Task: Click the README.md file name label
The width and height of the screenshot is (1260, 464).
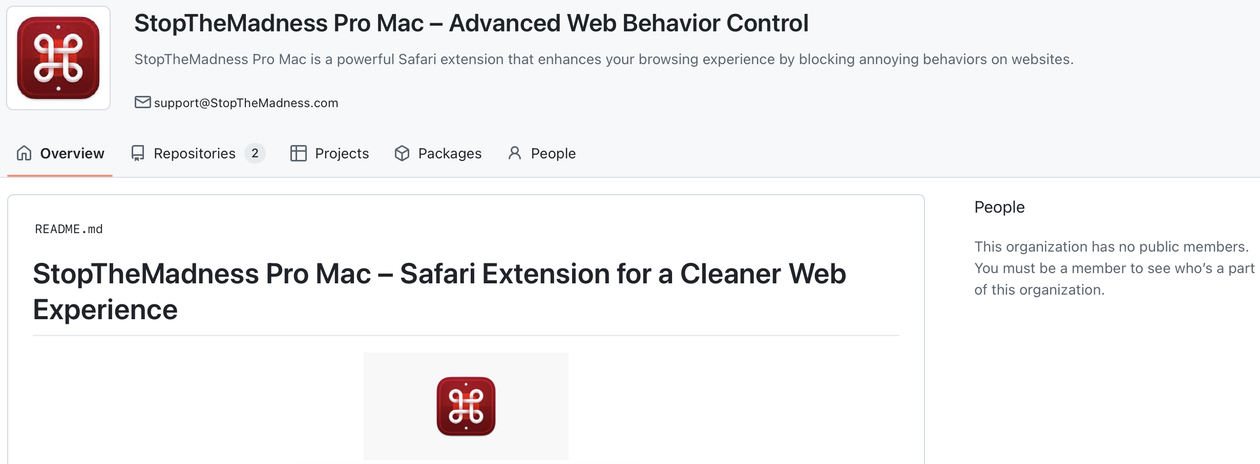Action: tap(69, 229)
